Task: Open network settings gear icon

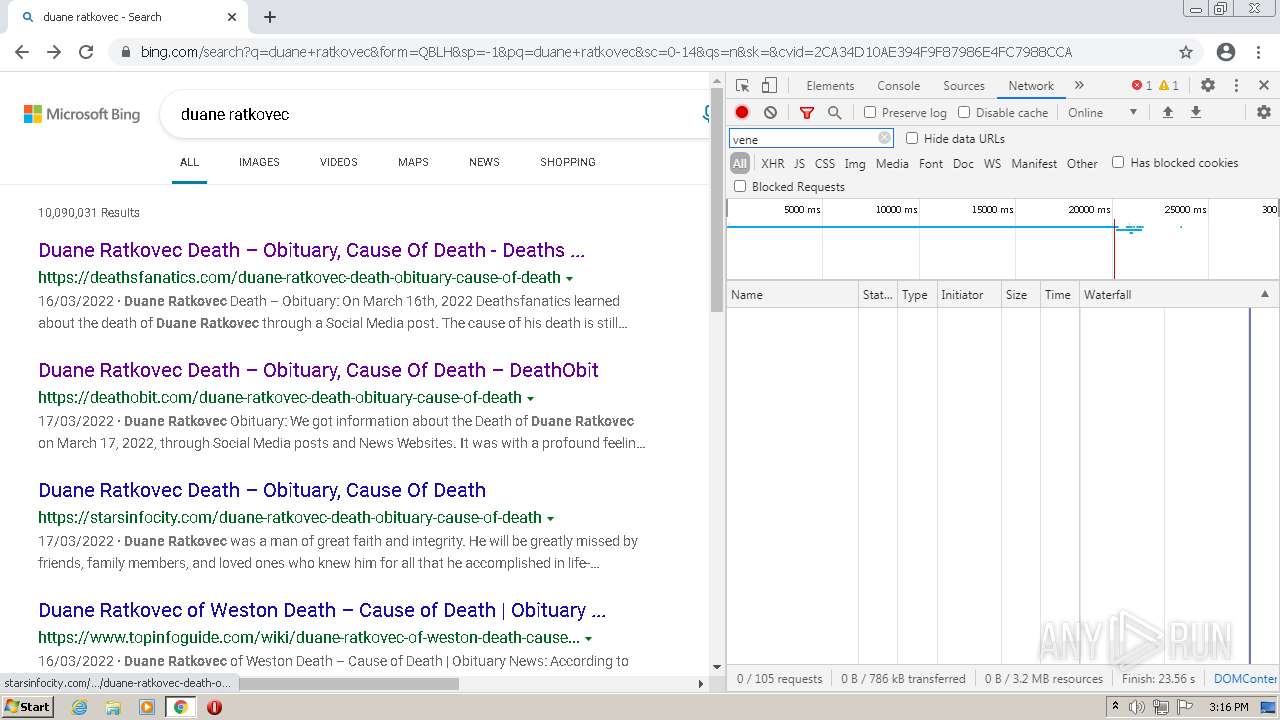Action: pyautogui.click(x=1264, y=112)
